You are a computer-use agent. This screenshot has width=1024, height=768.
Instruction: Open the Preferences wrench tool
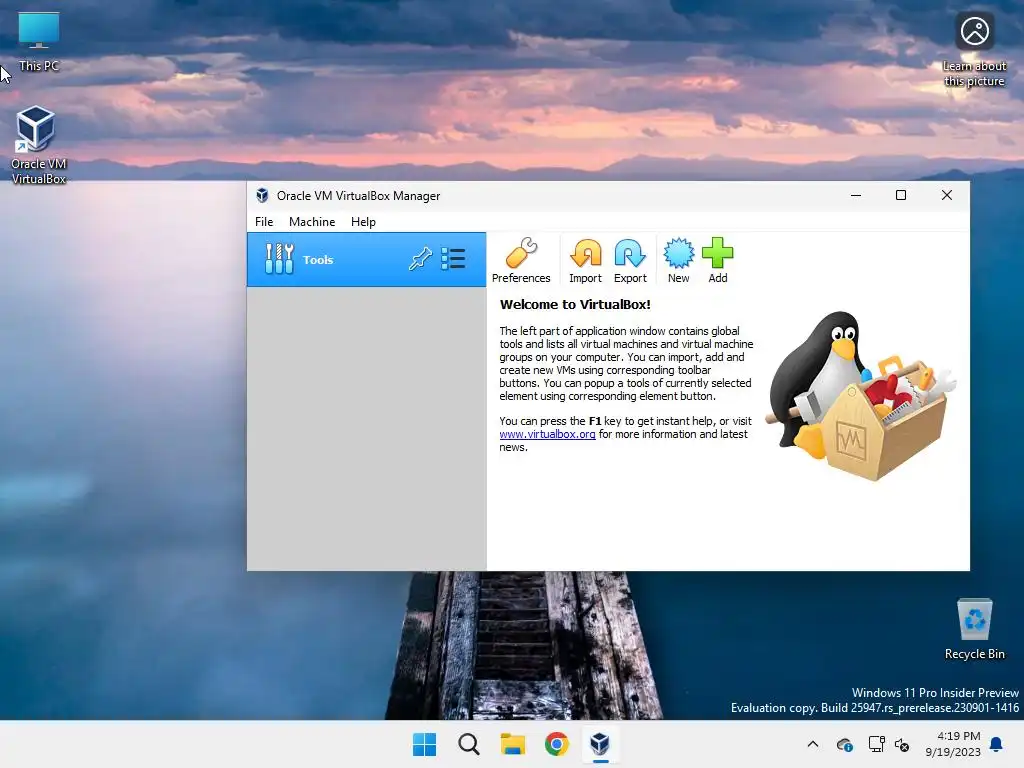(x=520, y=261)
